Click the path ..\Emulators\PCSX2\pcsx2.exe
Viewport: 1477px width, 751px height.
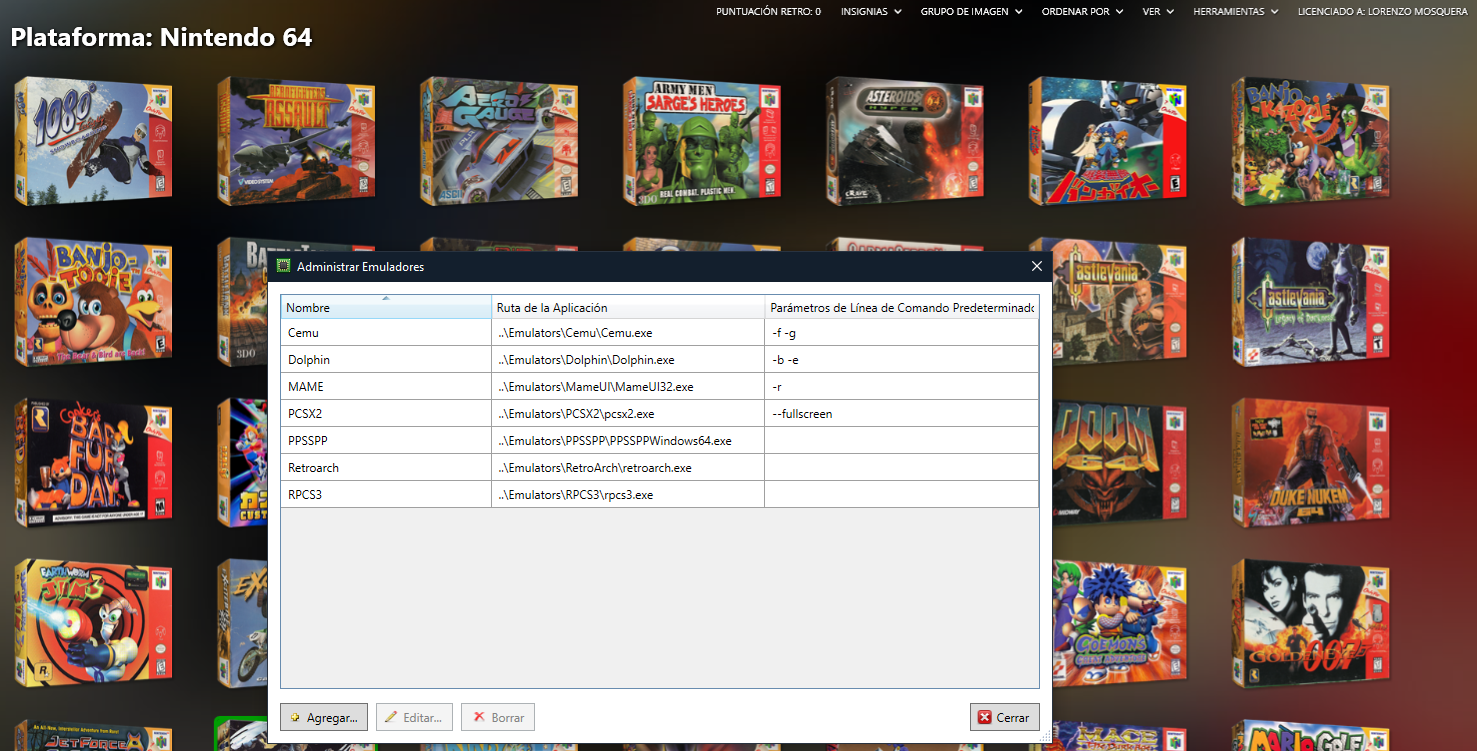576,414
